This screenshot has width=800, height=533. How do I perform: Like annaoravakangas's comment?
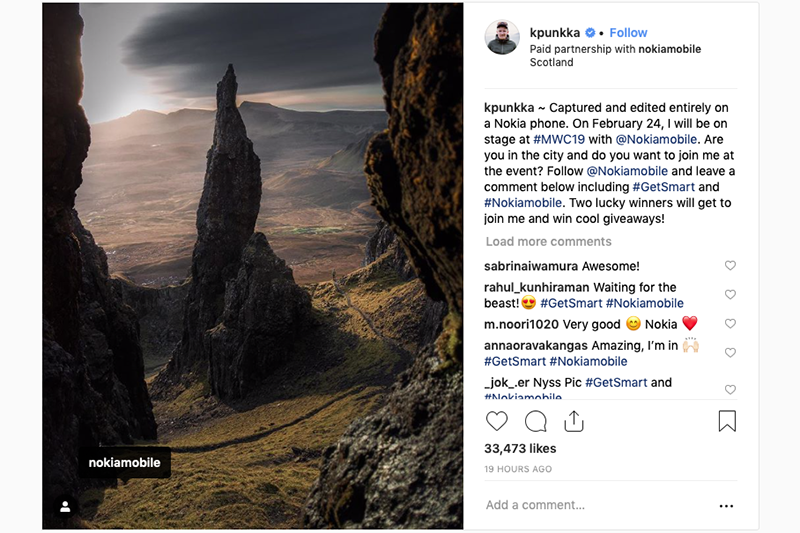[730, 353]
